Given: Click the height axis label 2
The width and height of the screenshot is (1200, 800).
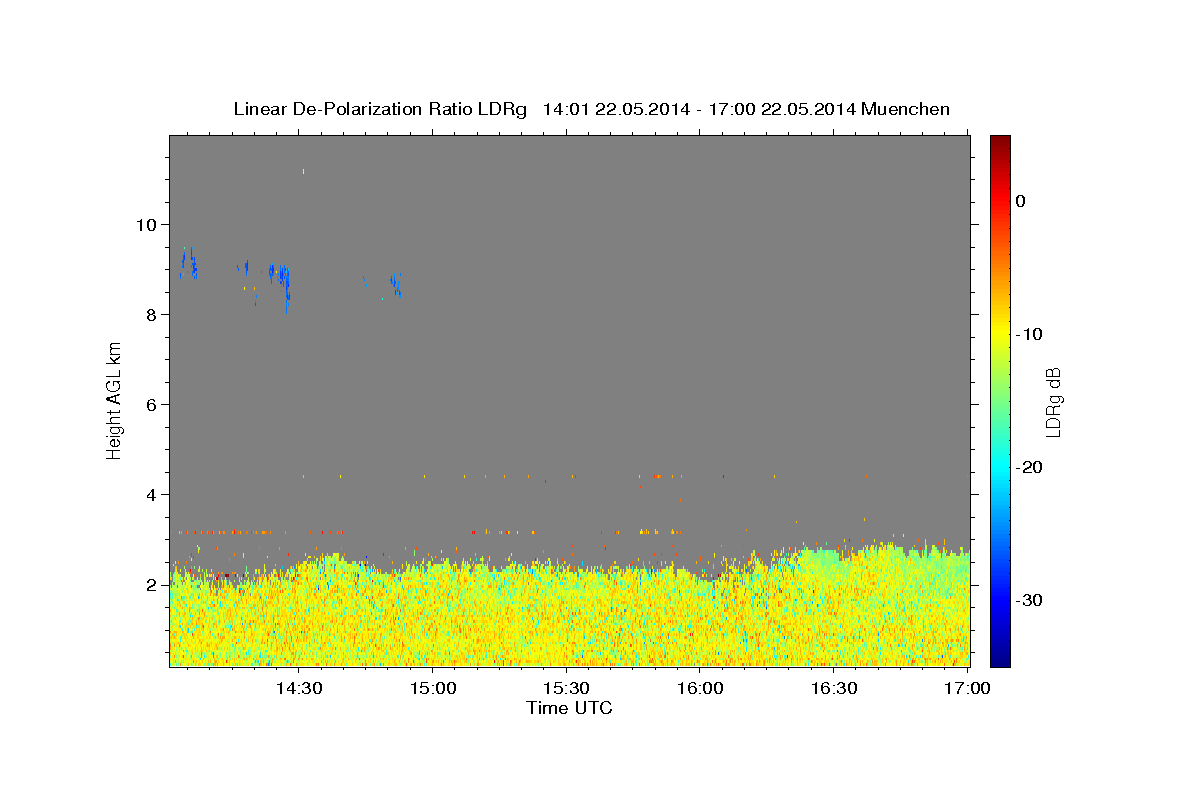Looking at the screenshot, I should pos(150,584).
